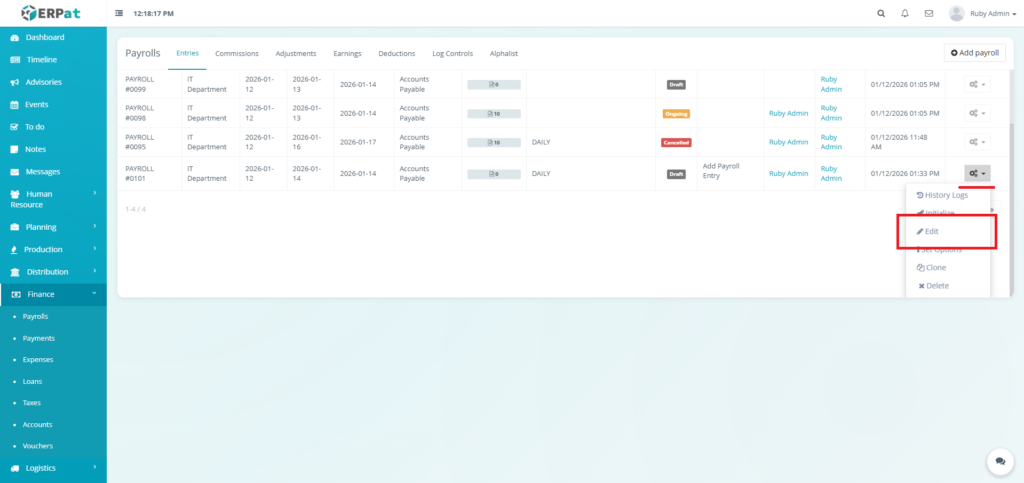Switch to the Commissions tab
The height and width of the screenshot is (483, 1024).
tap(237, 53)
